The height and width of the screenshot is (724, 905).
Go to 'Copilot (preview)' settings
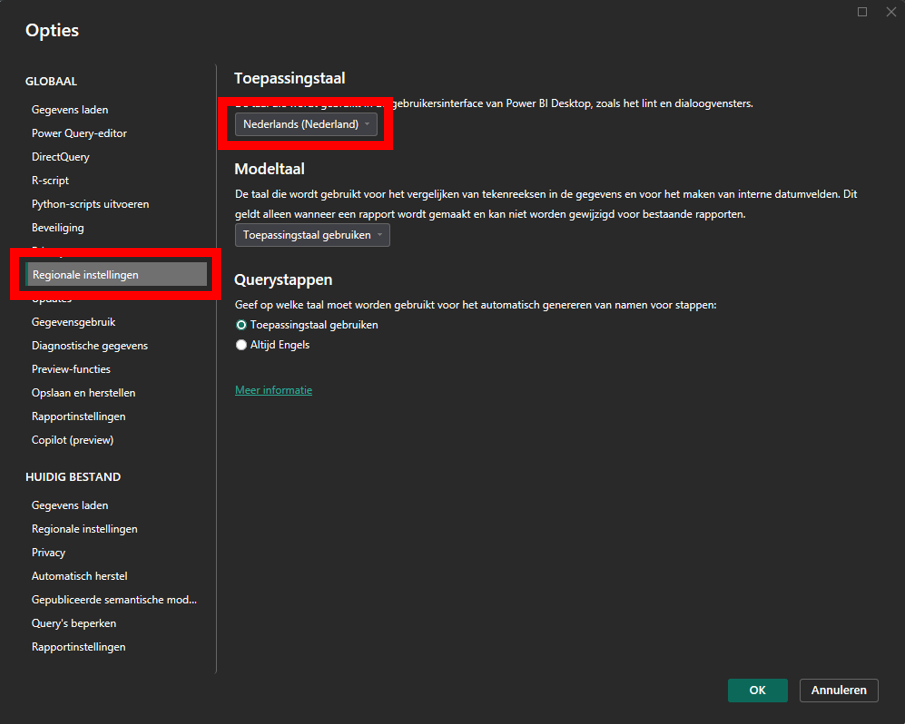72,440
